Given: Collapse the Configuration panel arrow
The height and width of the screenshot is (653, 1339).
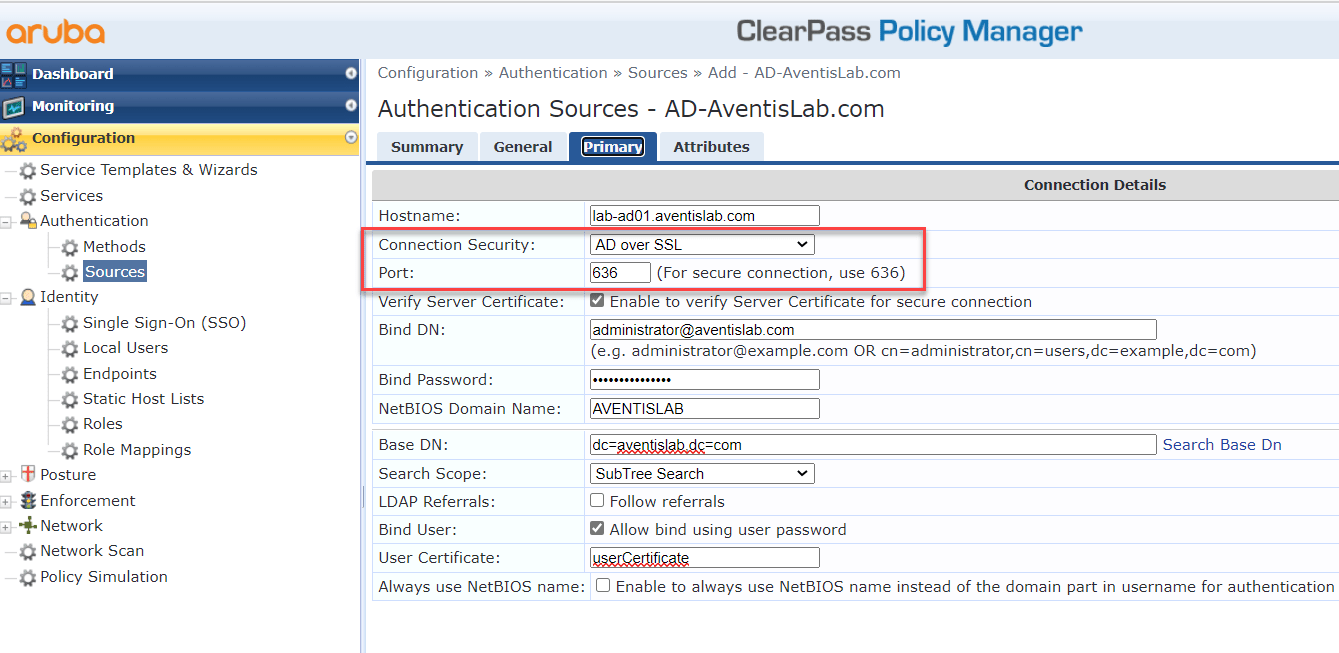Looking at the screenshot, I should pos(351,138).
